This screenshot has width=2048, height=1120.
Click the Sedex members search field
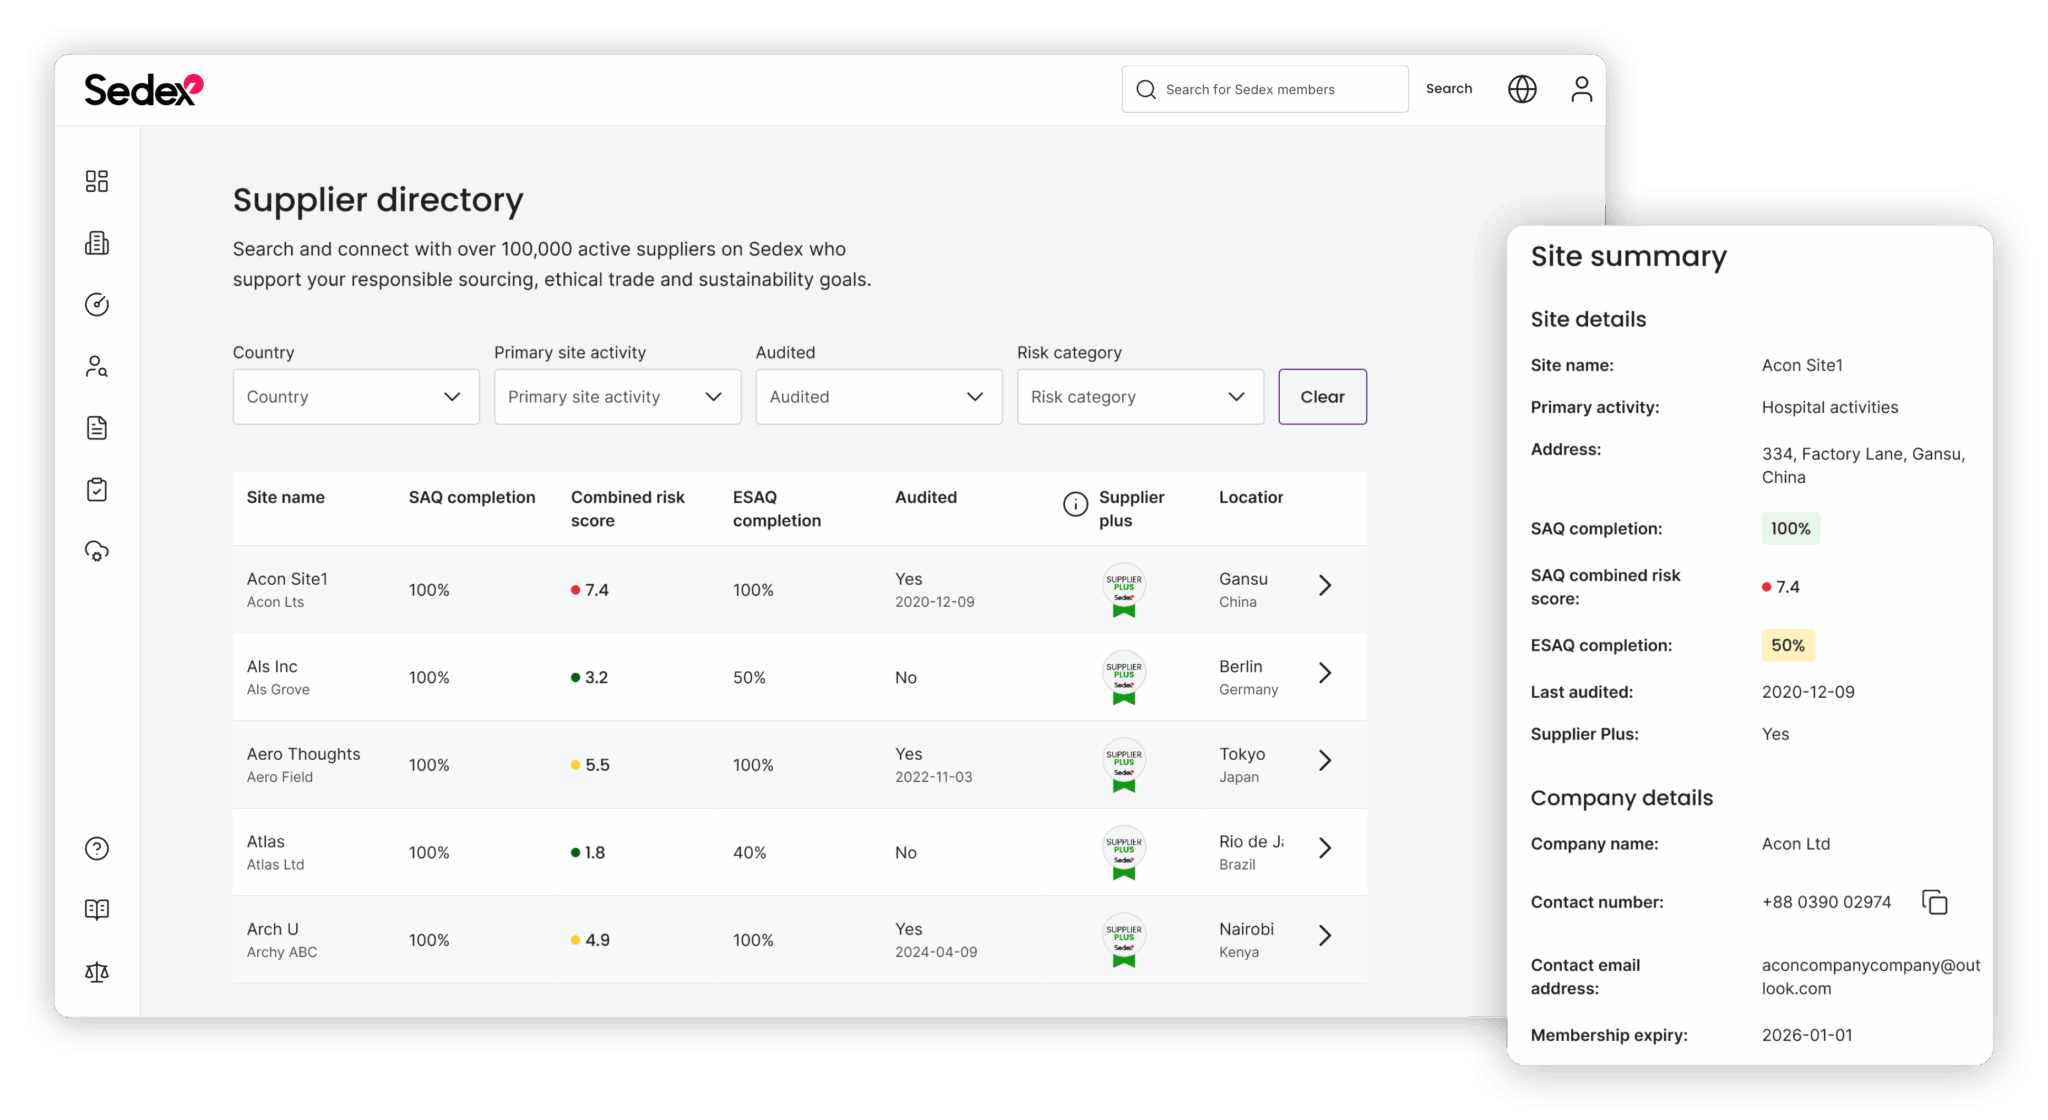point(1264,89)
